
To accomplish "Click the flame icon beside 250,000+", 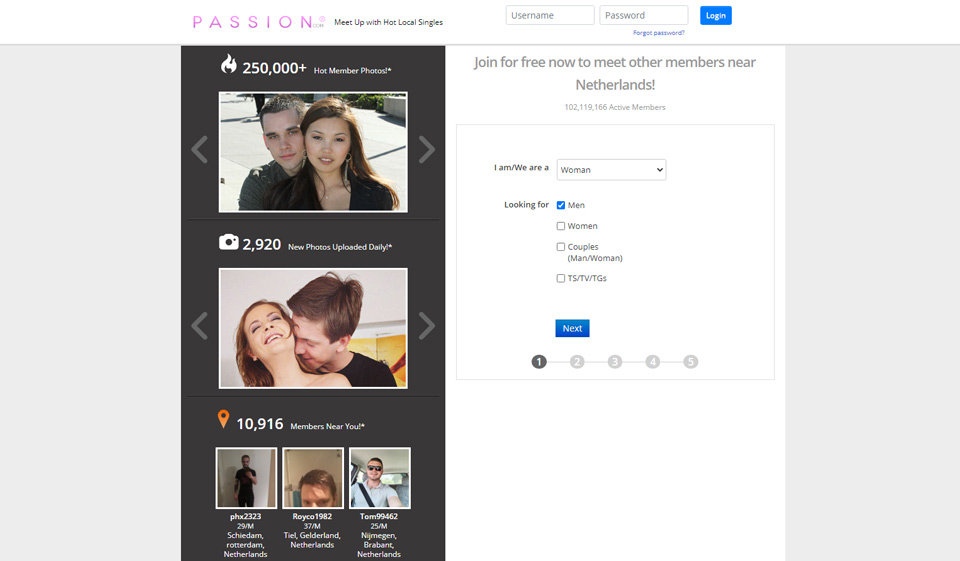I will pos(229,65).
